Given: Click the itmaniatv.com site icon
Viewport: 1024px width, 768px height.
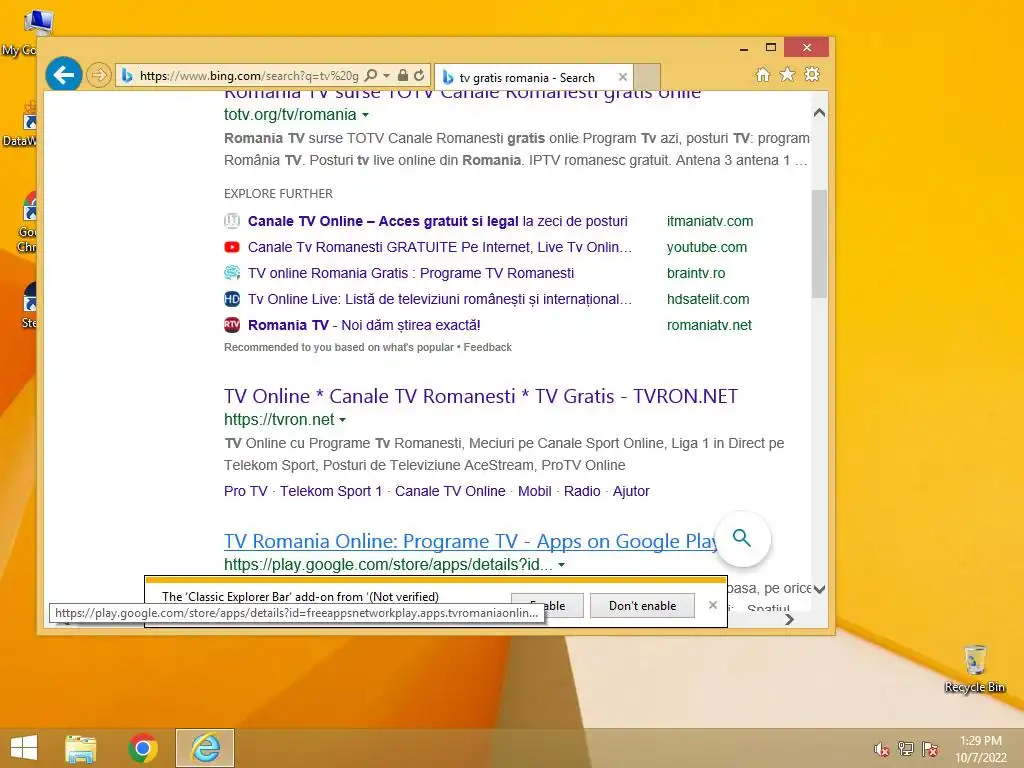Looking at the screenshot, I should click(232, 221).
